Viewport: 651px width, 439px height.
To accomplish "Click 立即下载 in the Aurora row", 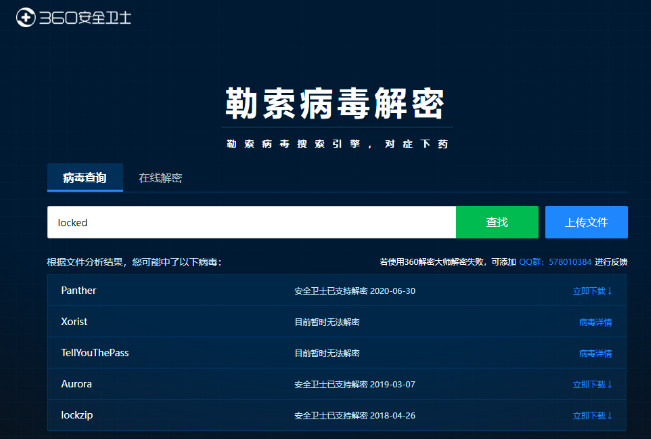I will pyautogui.click(x=592, y=384).
